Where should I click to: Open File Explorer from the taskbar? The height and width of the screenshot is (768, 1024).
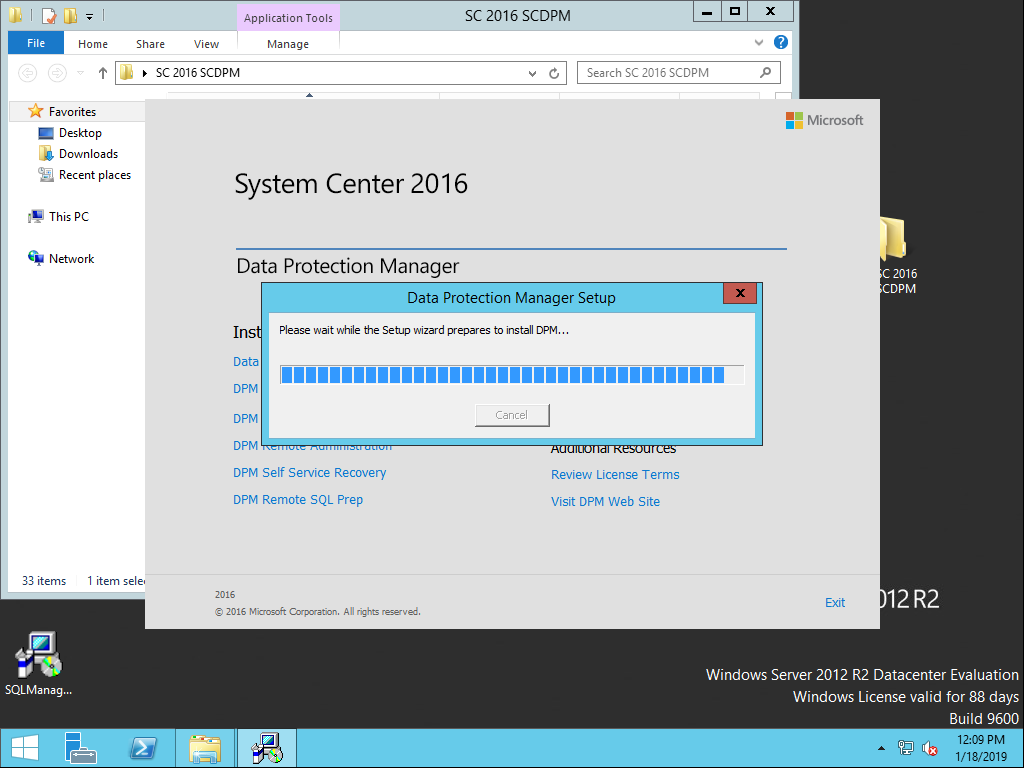(205, 747)
